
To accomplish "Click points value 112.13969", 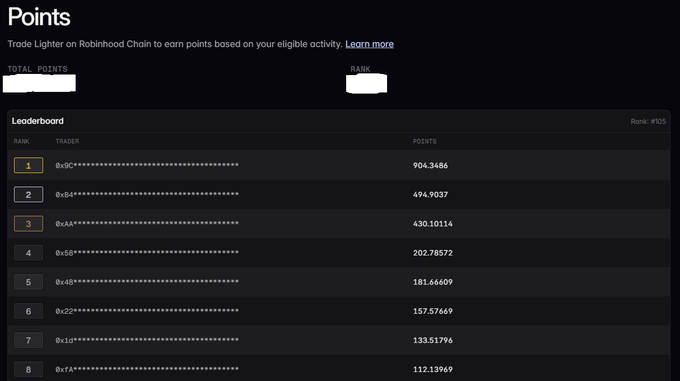I will pos(432,369).
